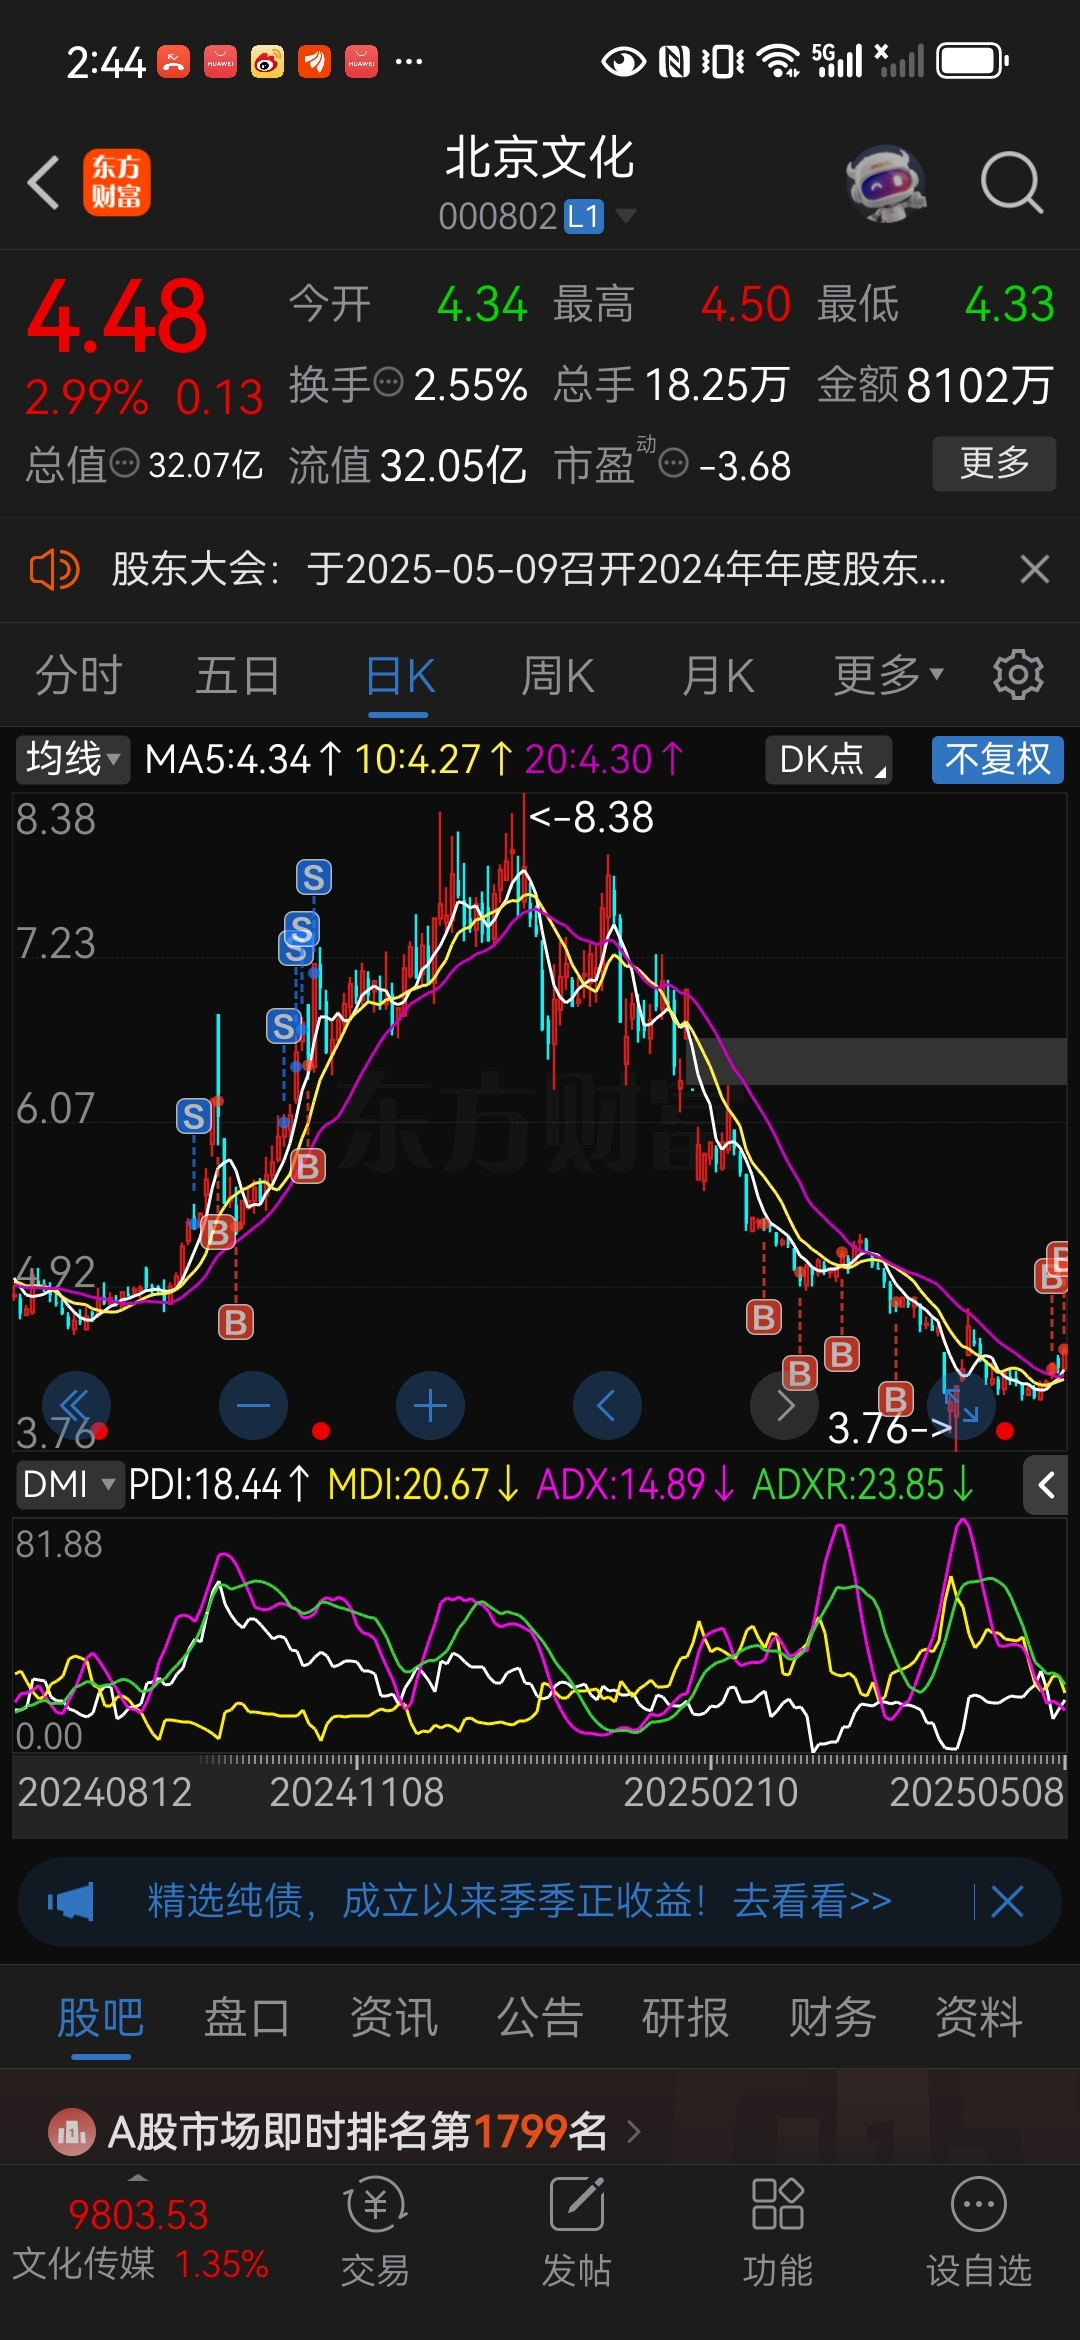1080x2340 pixels.
Task: Open 功能 functions icon
Action: coord(777,2204)
